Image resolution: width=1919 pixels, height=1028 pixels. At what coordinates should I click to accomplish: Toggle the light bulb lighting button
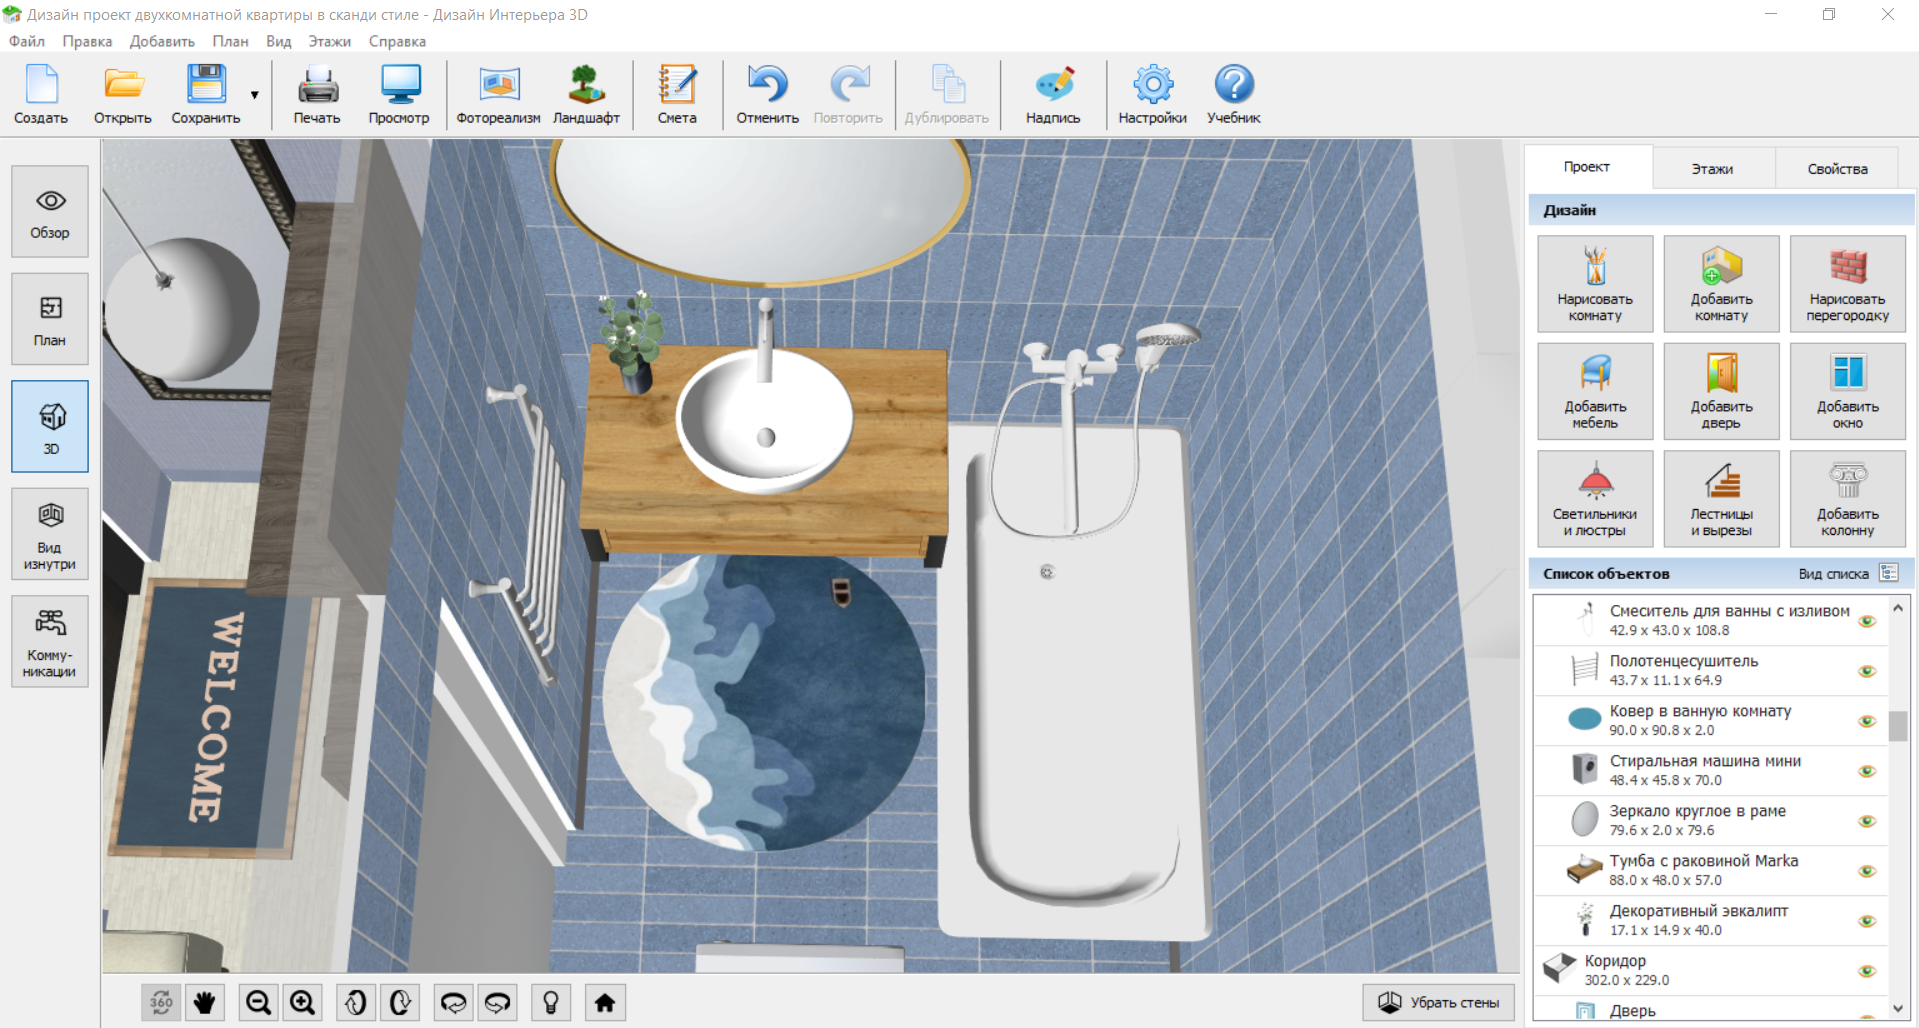551,1002
